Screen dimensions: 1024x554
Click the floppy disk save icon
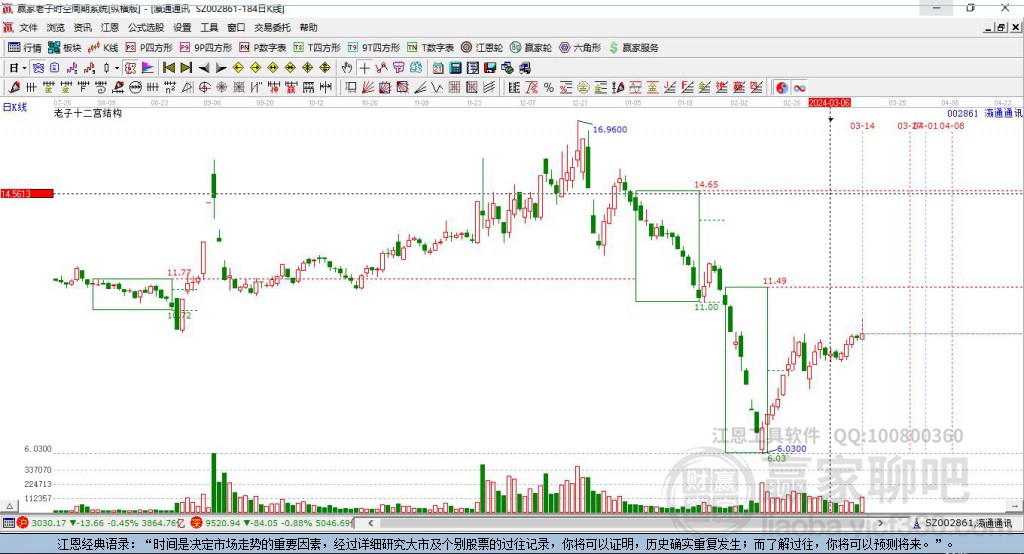(x=490, y=68)
